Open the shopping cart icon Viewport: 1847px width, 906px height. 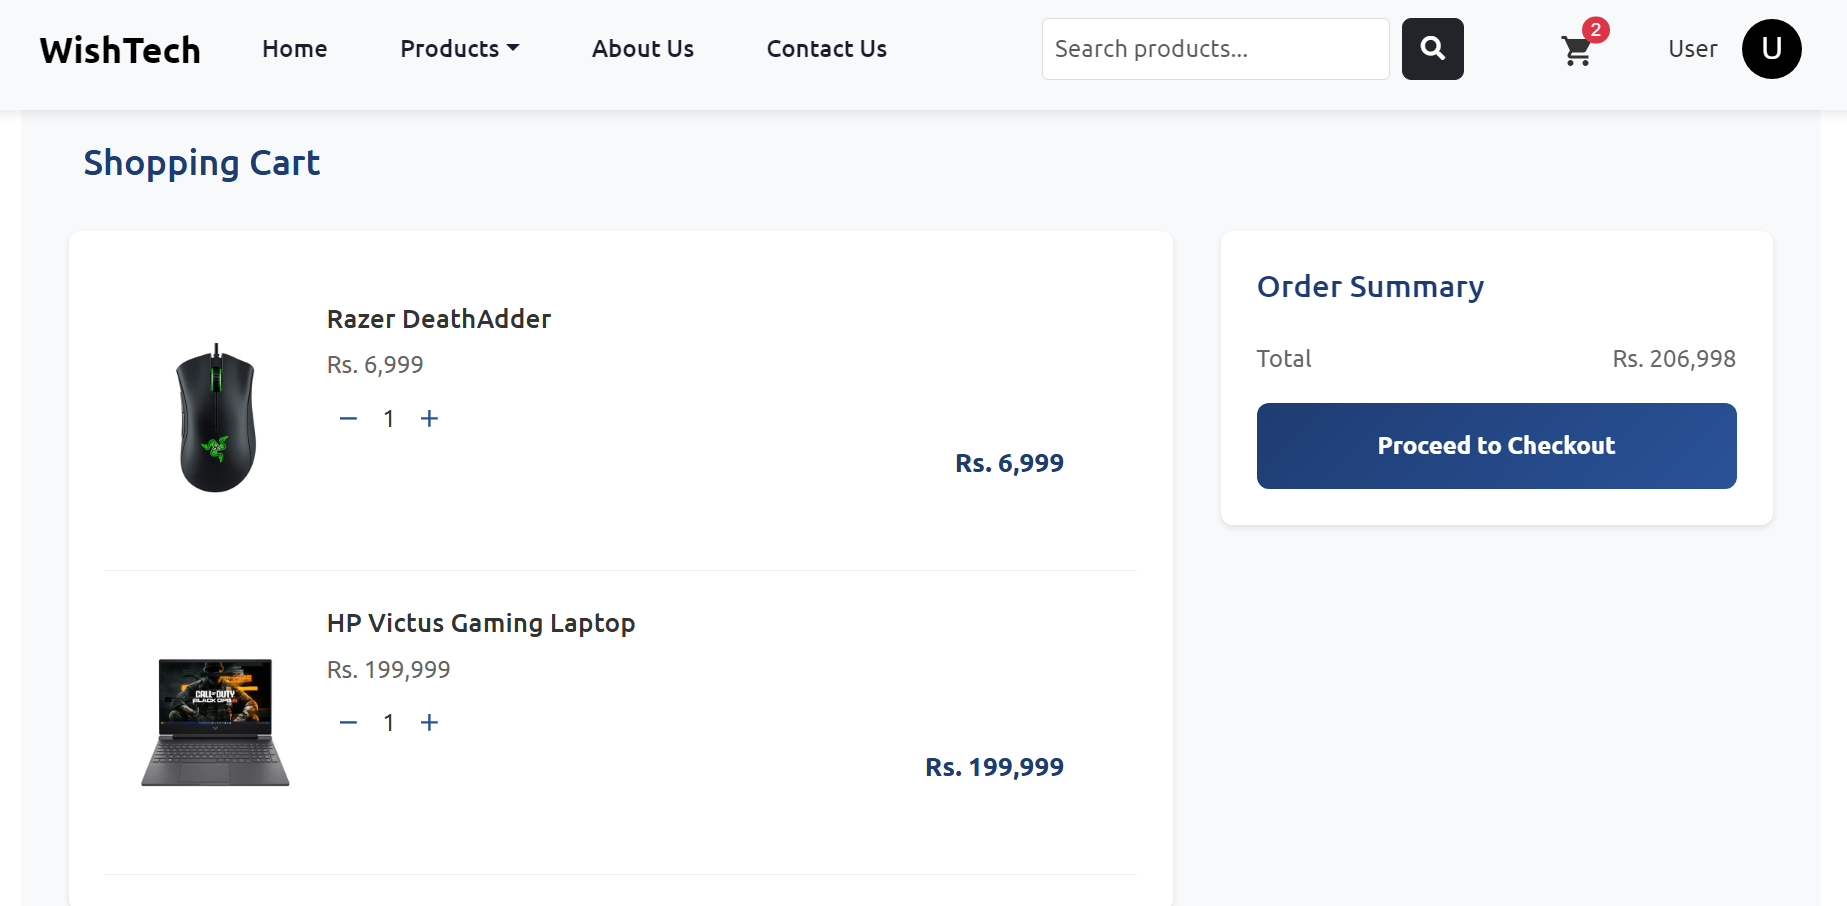1576,51
